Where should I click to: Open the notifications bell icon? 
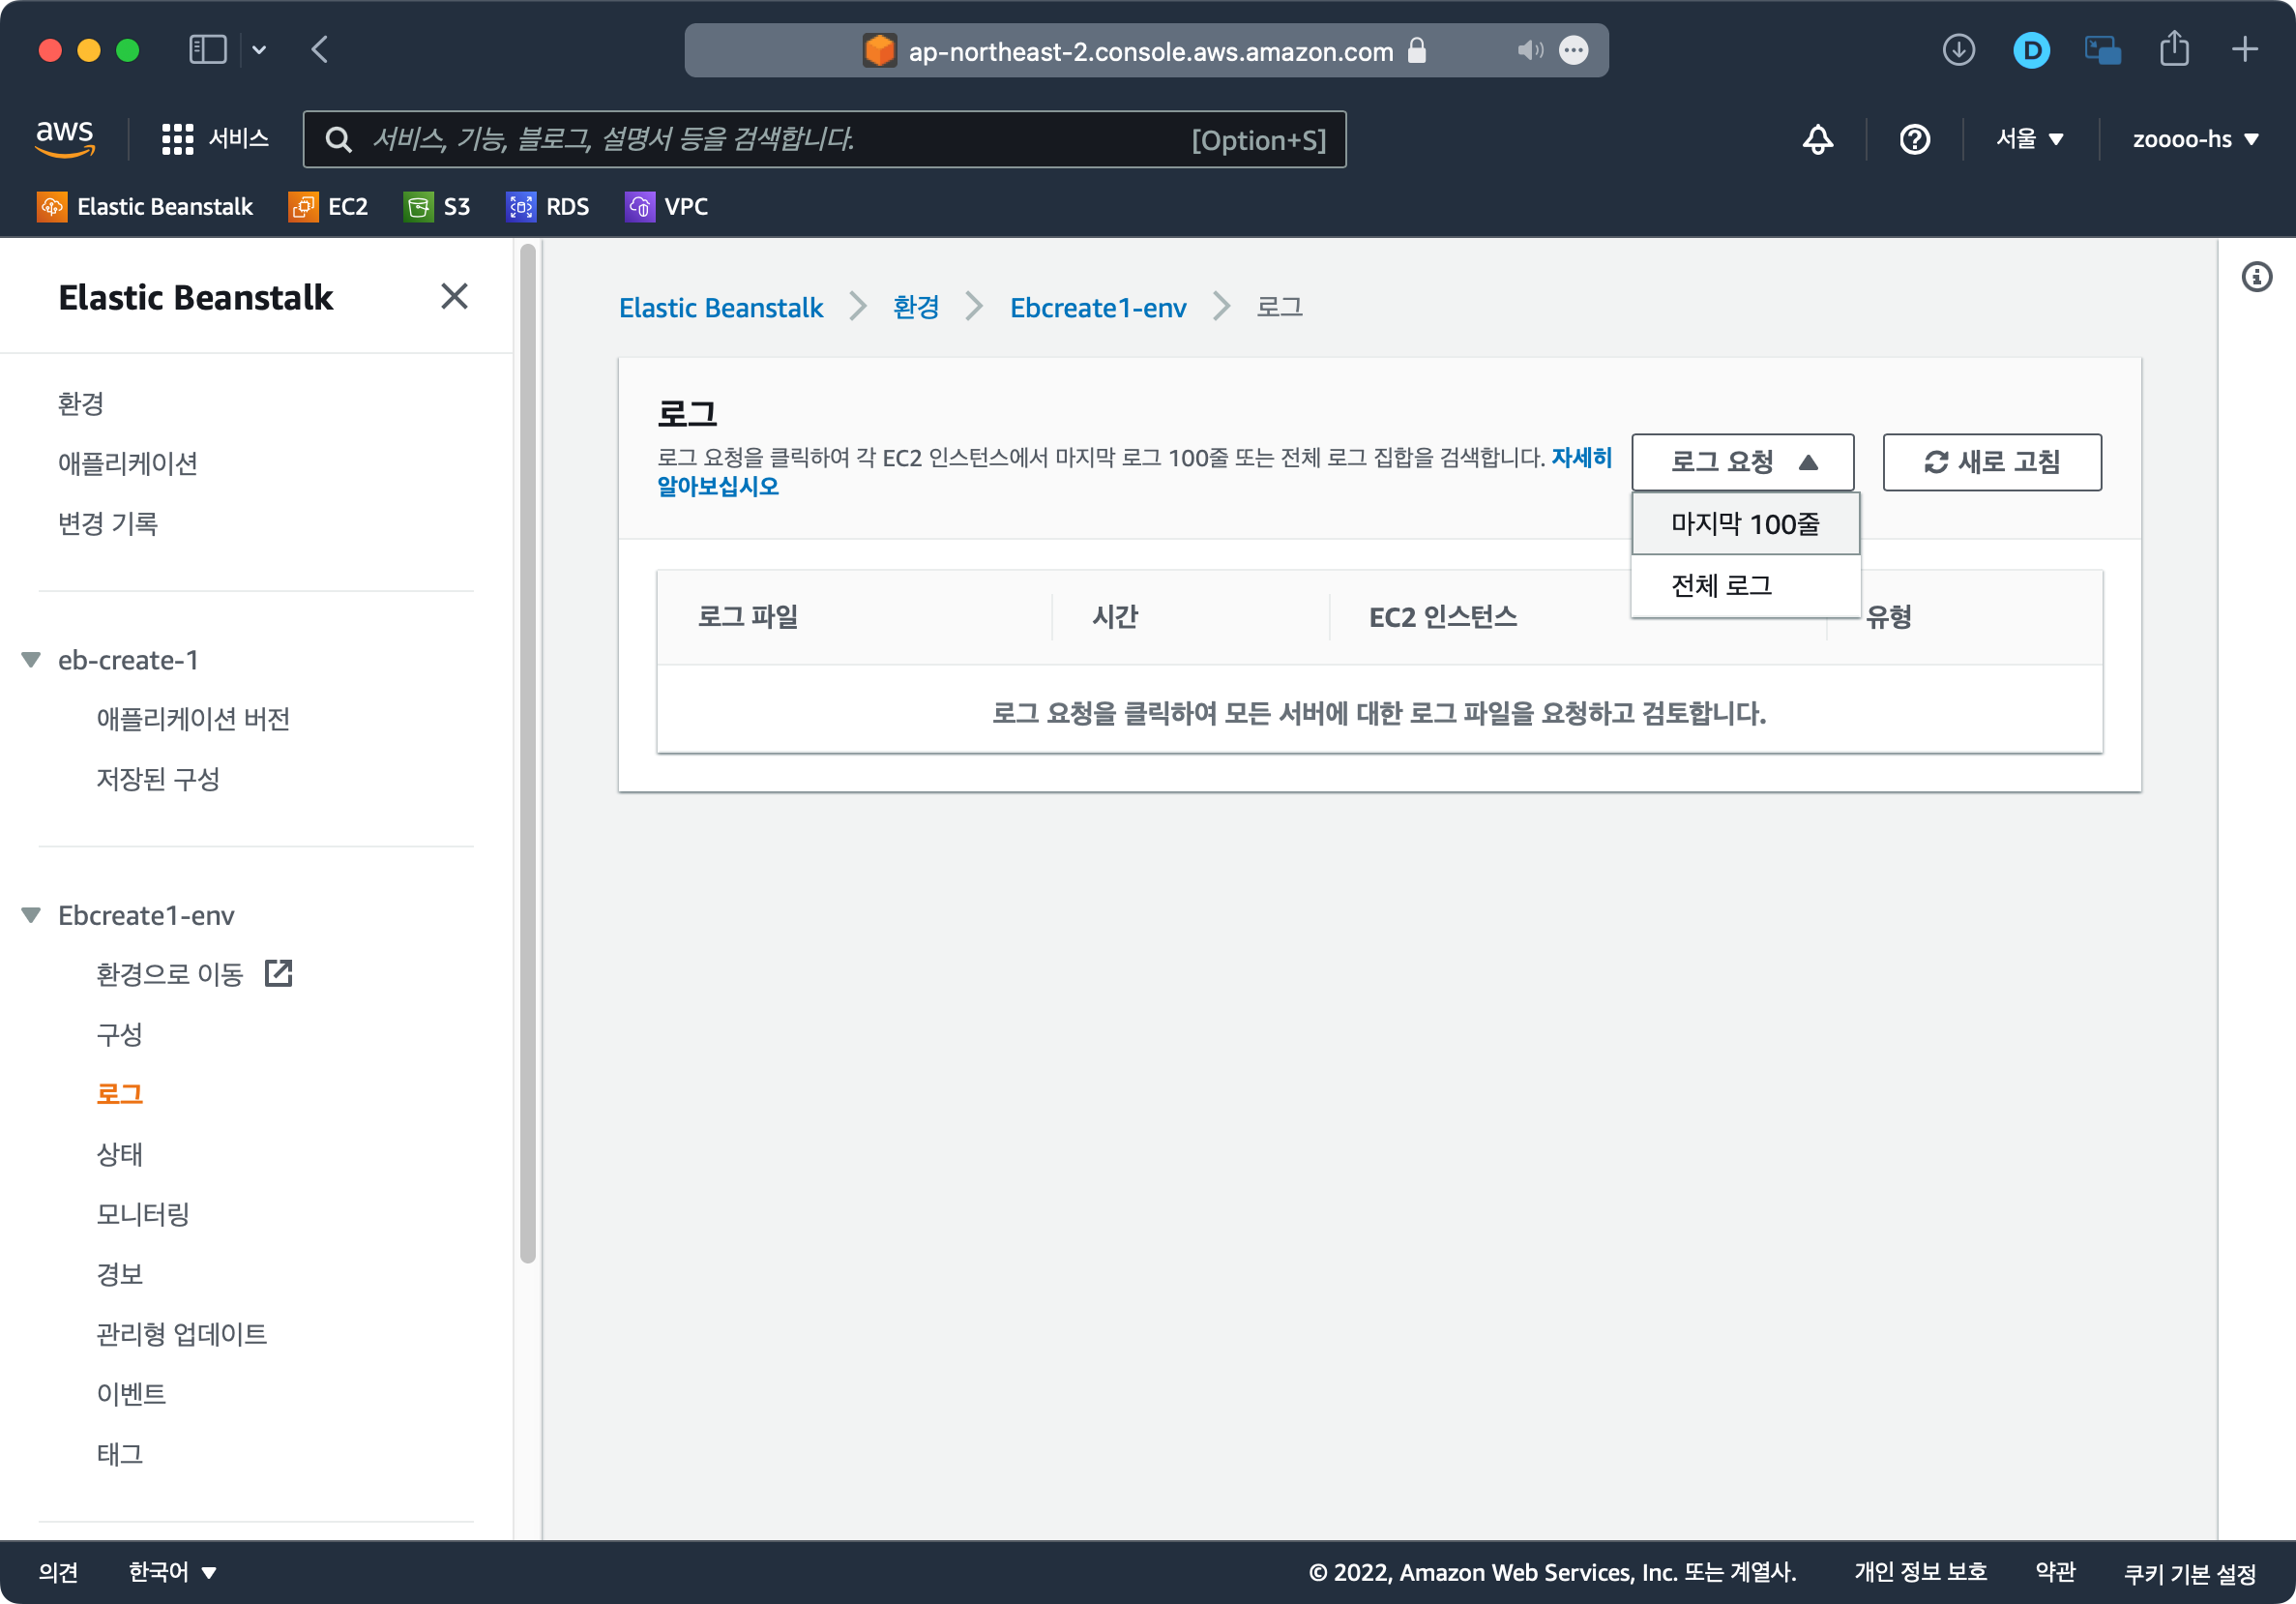pos(1817,139)
